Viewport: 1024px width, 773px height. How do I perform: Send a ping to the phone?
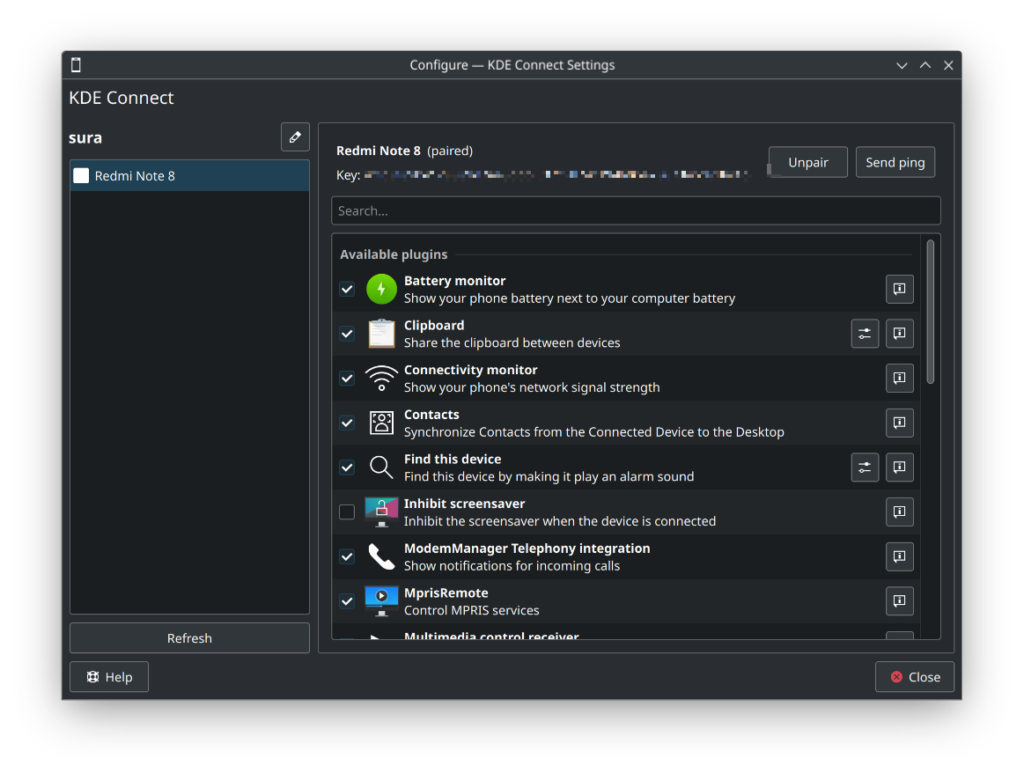point(895,161)
